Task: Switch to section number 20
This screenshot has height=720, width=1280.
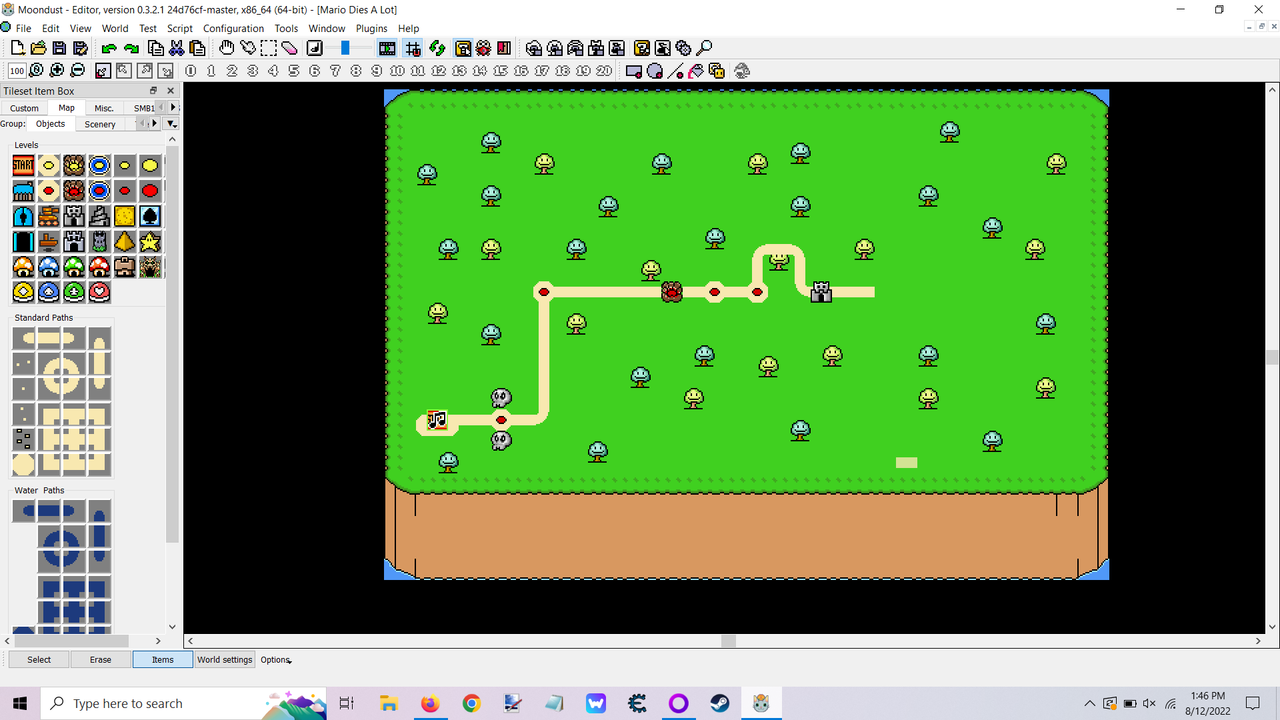Action: click(604, 71)
